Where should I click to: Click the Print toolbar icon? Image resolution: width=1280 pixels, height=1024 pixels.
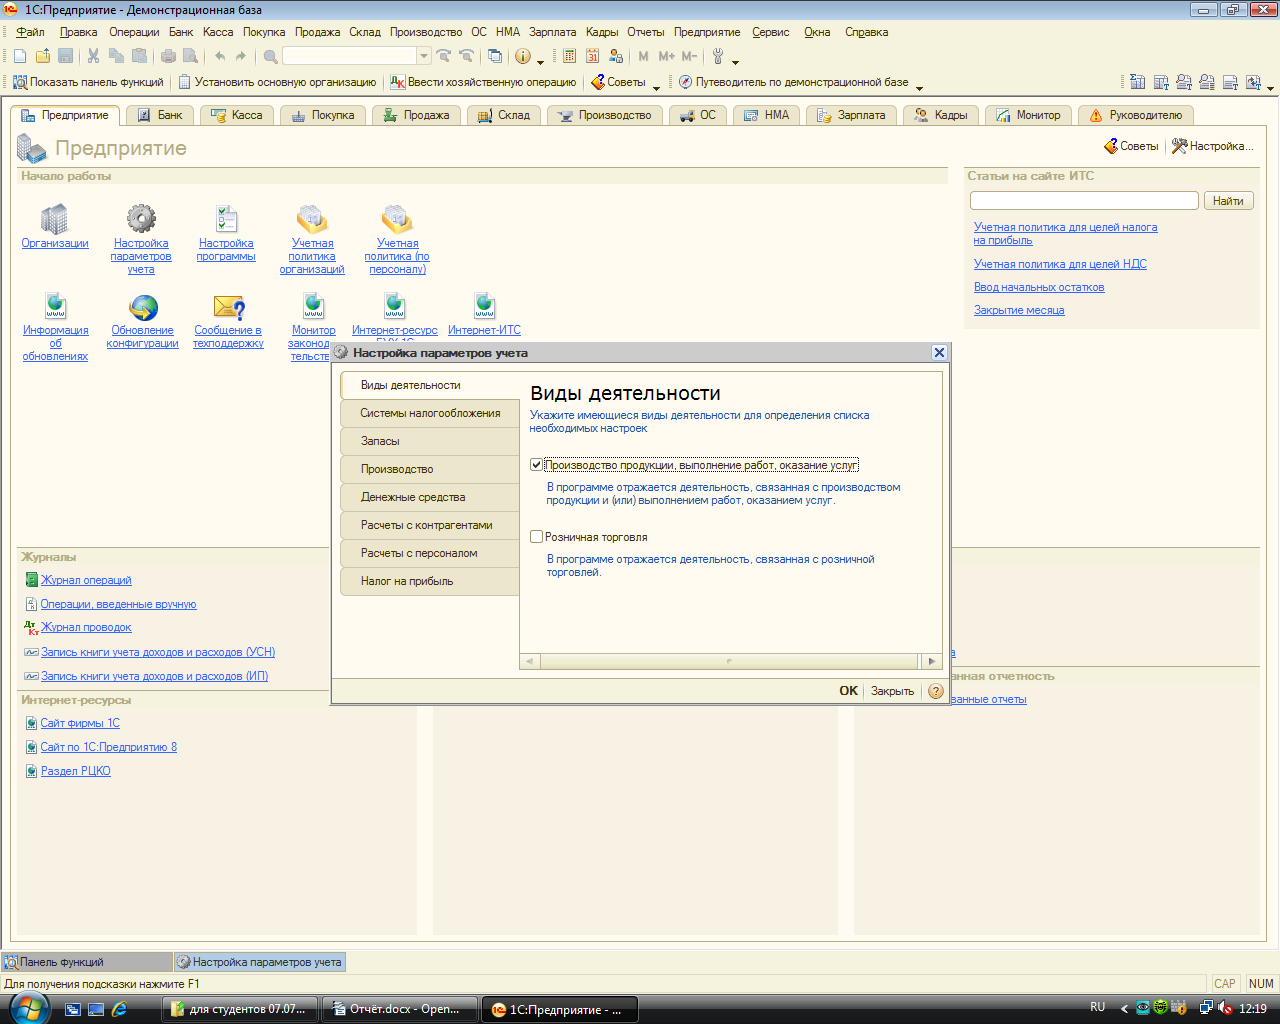(169, 56)
